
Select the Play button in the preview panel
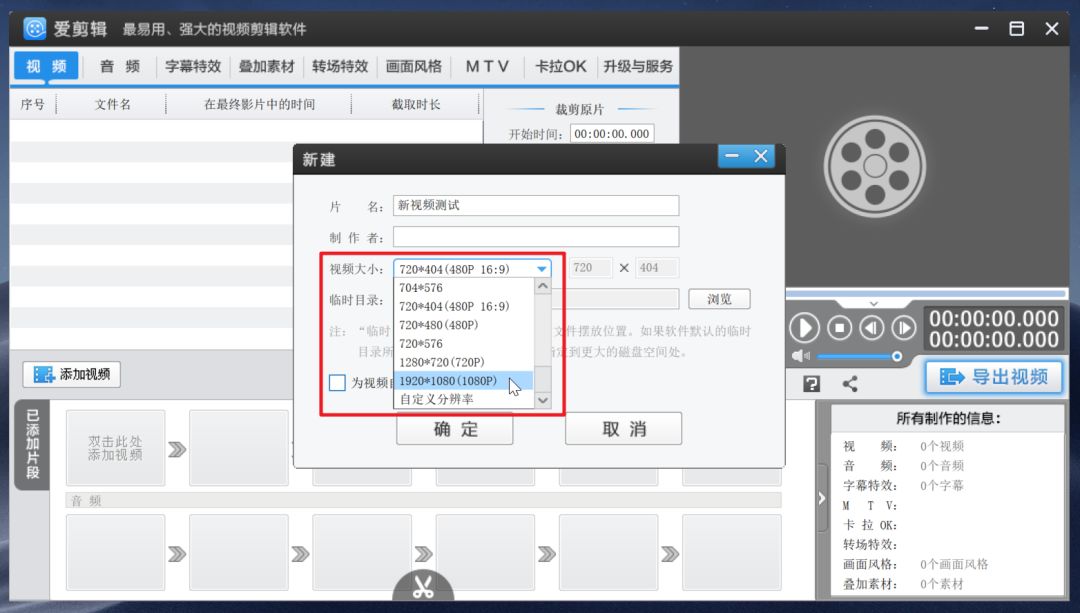tap(805, 327)
